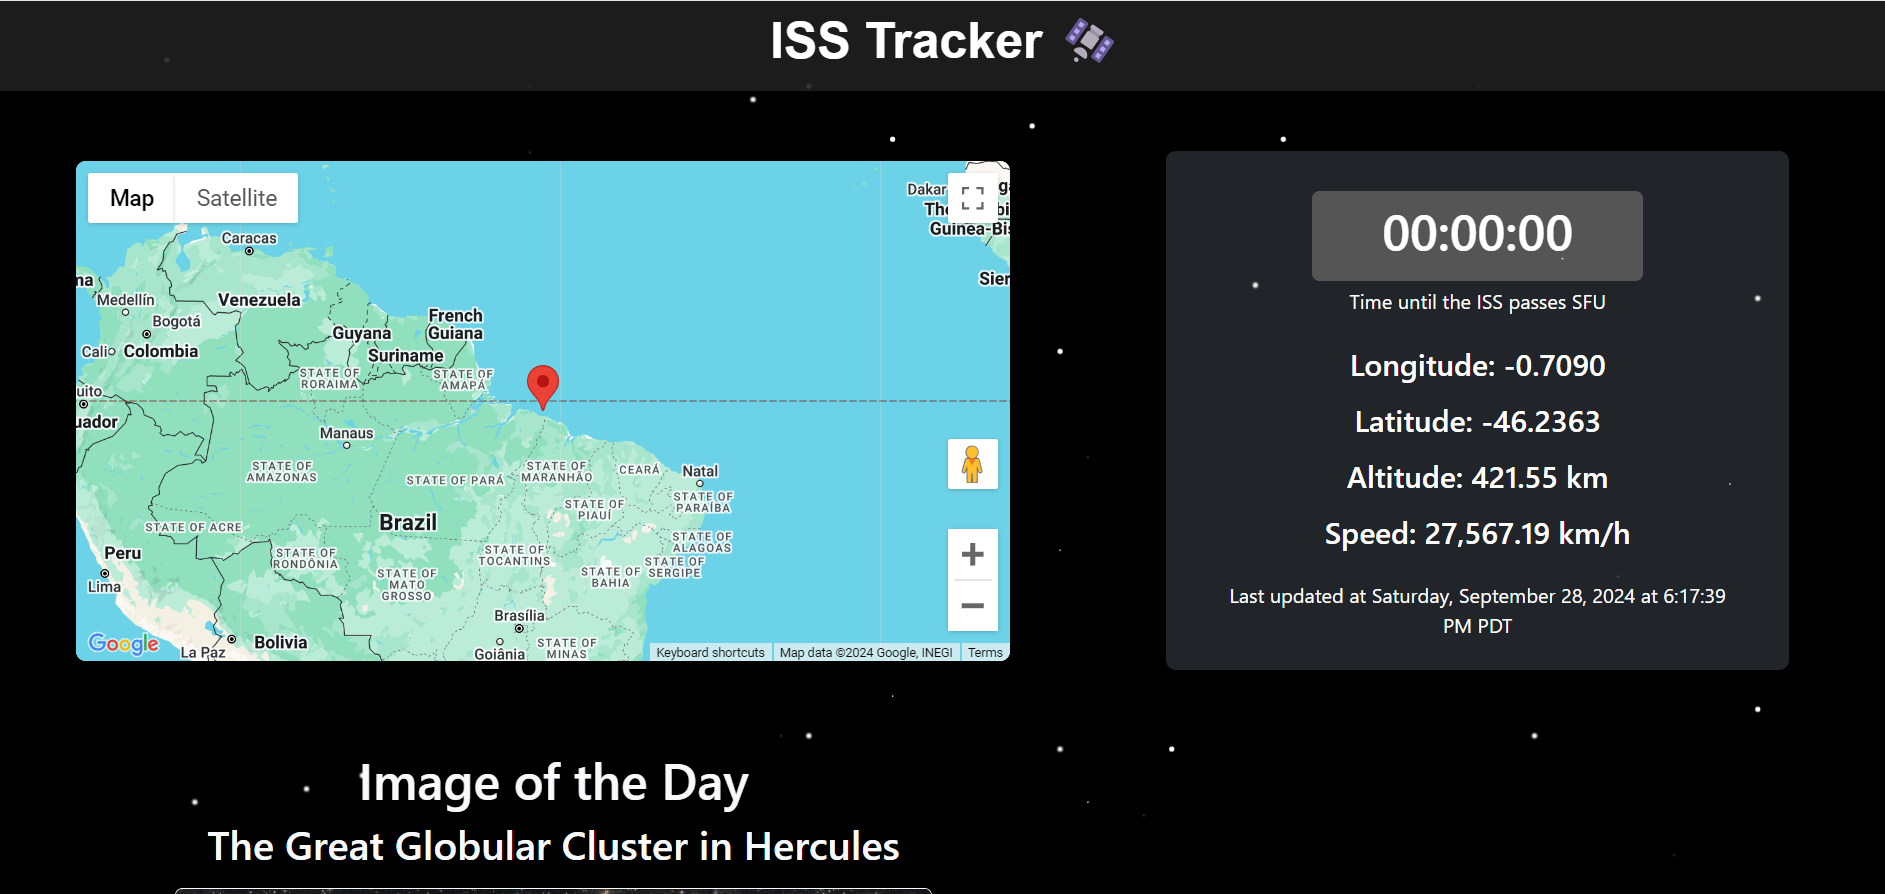Open map Terms link

(985, 653)
